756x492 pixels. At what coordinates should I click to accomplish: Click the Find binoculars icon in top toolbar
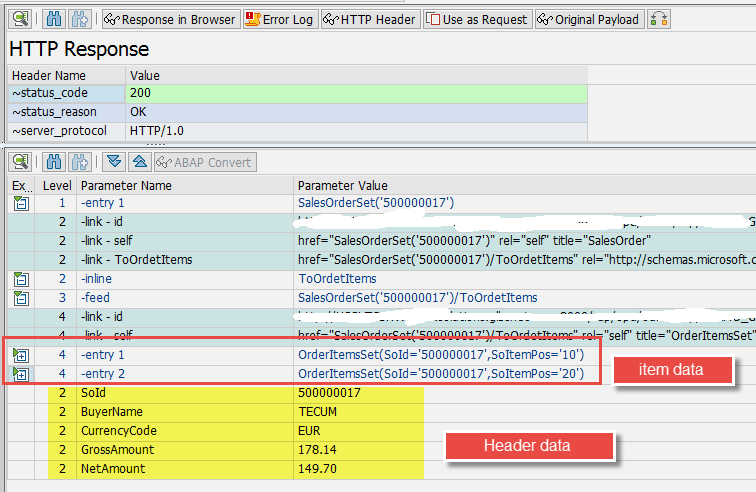(55, 19)
